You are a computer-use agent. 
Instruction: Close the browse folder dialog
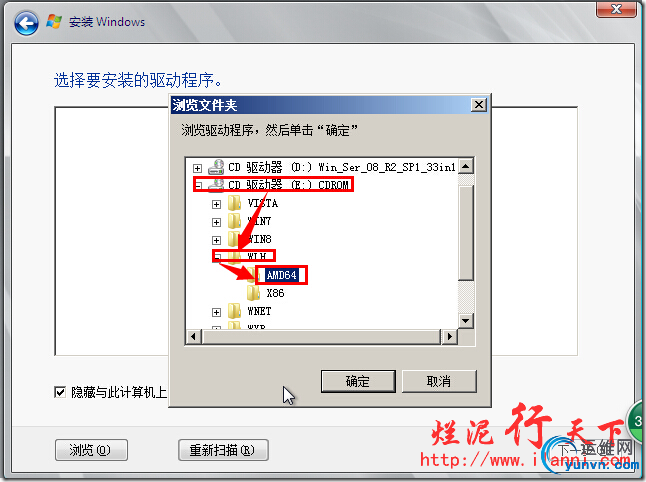[x=478, y=105]
